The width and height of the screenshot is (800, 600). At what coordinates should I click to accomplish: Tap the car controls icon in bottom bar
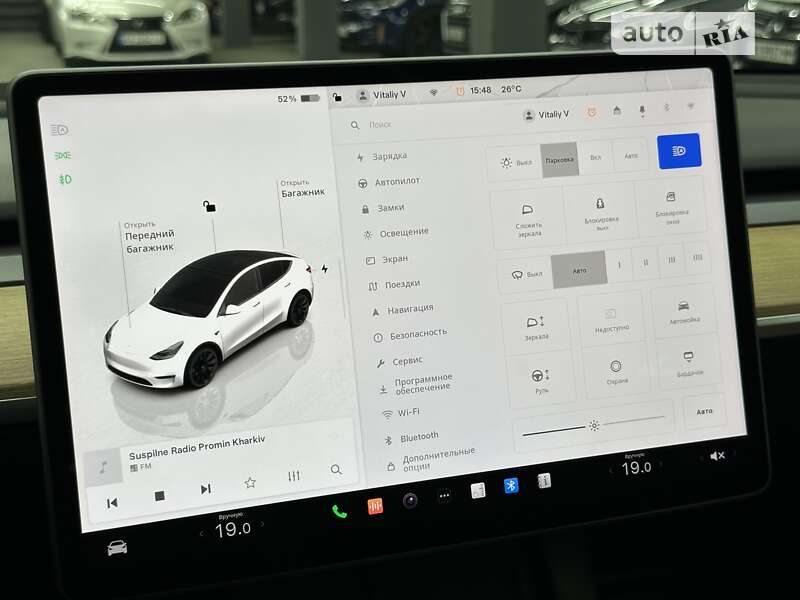(x=117, y=548)
